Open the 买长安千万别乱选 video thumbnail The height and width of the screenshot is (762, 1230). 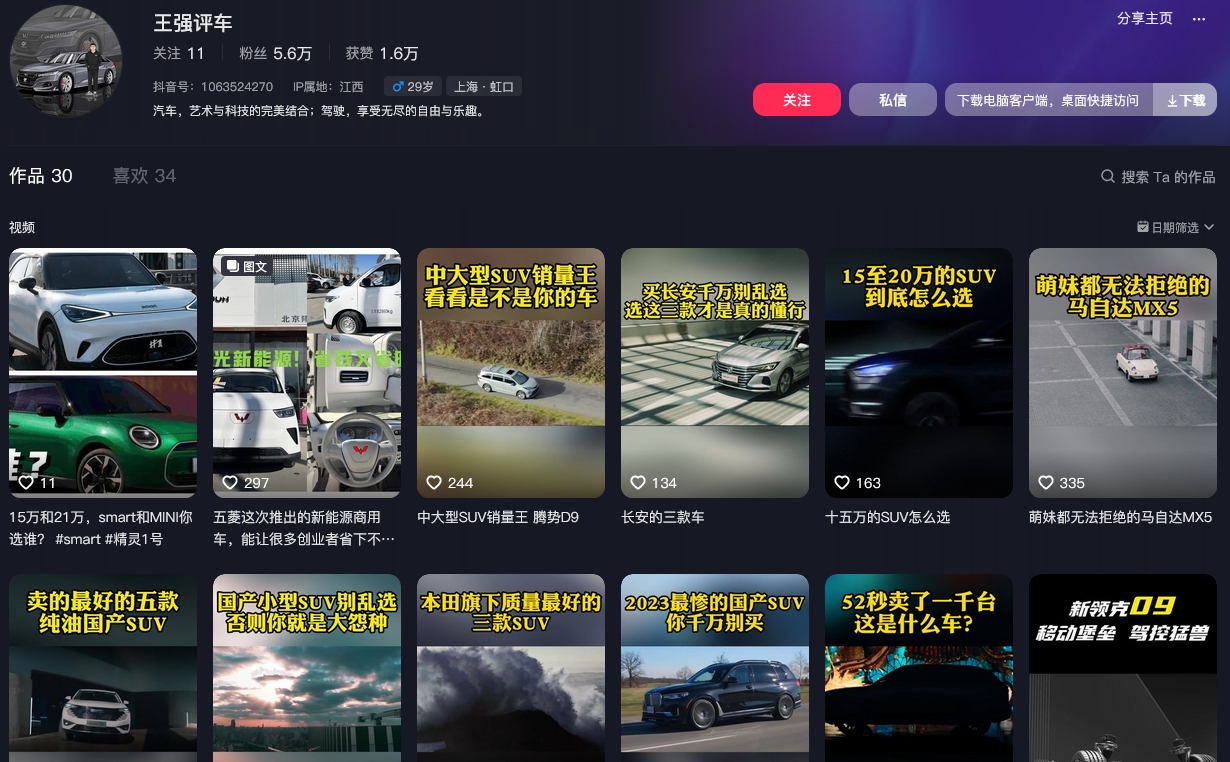(715, 373)
